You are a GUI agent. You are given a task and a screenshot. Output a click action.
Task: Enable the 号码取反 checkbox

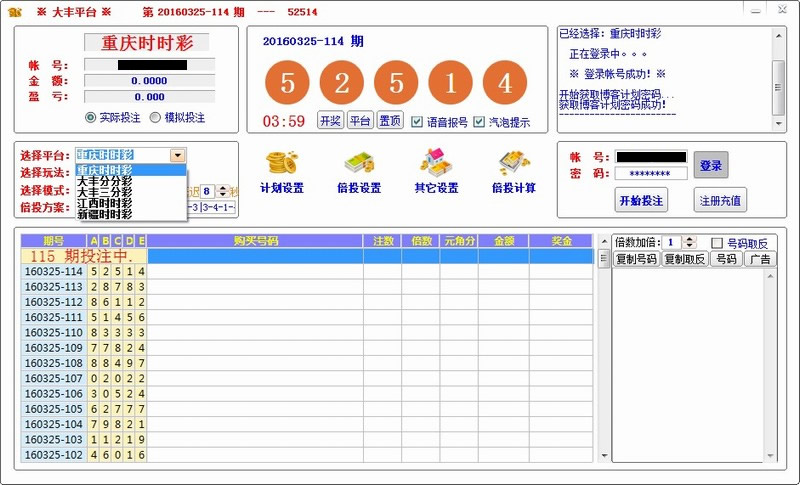point(717,243)
